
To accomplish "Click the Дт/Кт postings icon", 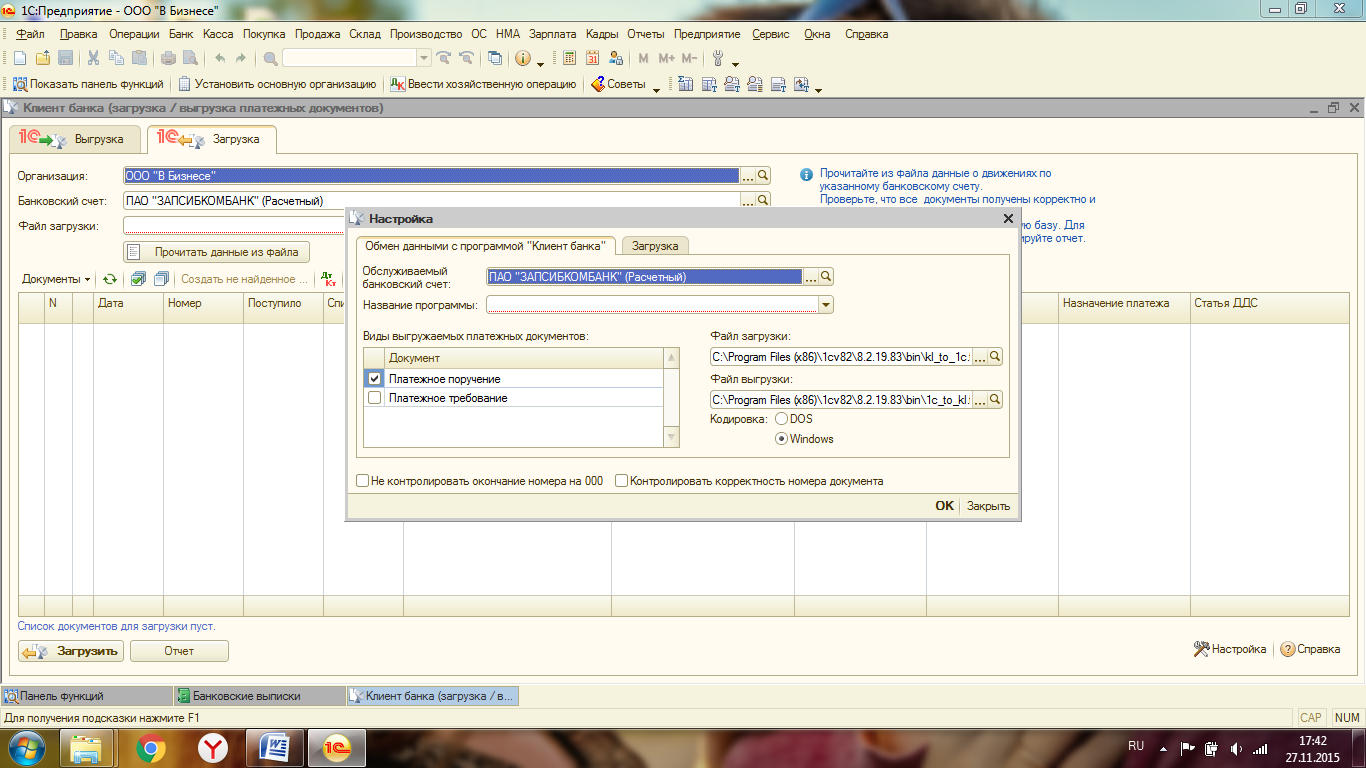I will [x=329, y=279].
